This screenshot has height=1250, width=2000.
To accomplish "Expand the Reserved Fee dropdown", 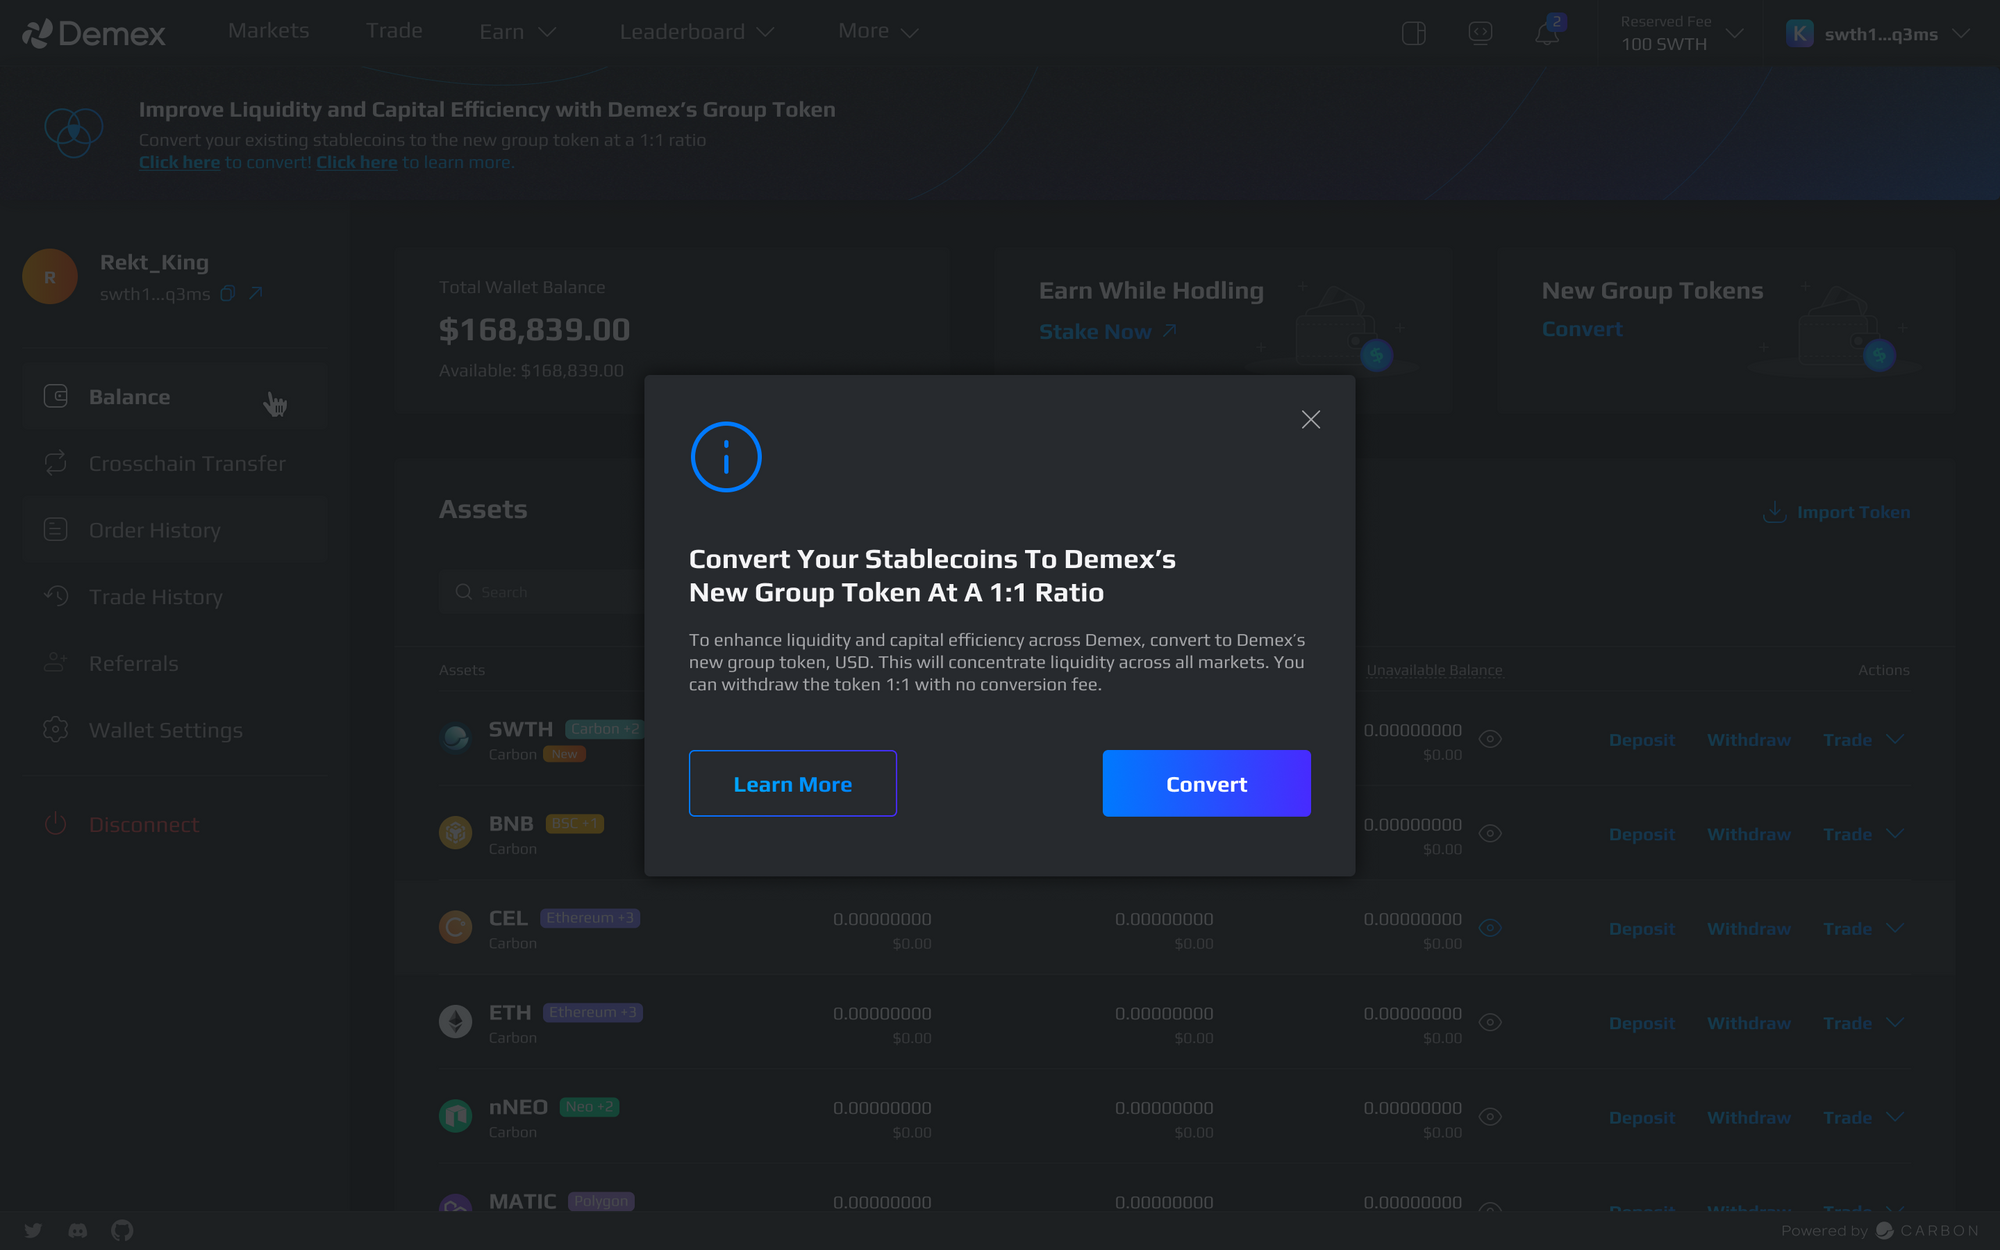I will click(x=1682, y=33).
